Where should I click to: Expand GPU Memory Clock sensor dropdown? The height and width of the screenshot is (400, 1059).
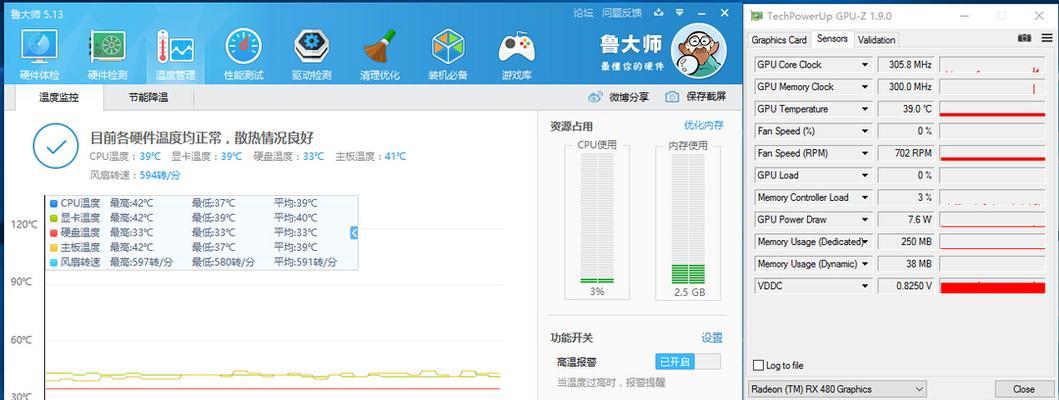tap(864, 87)
